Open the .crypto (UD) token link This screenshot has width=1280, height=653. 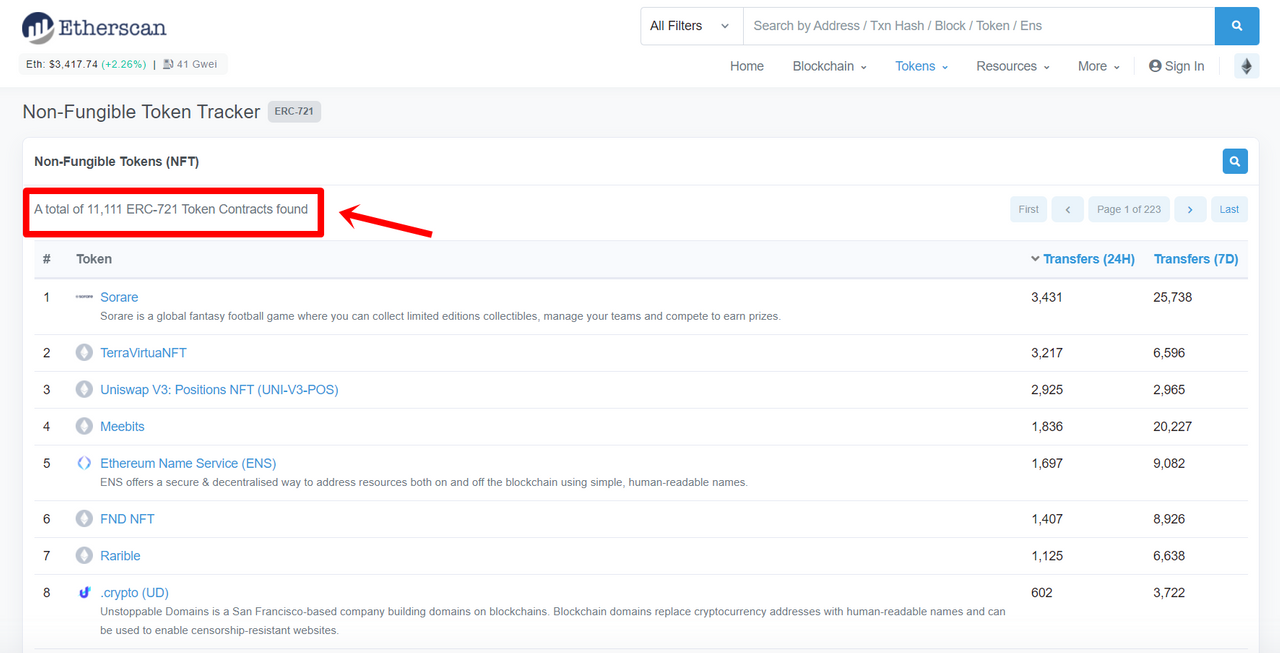click(x=134, y=593)
